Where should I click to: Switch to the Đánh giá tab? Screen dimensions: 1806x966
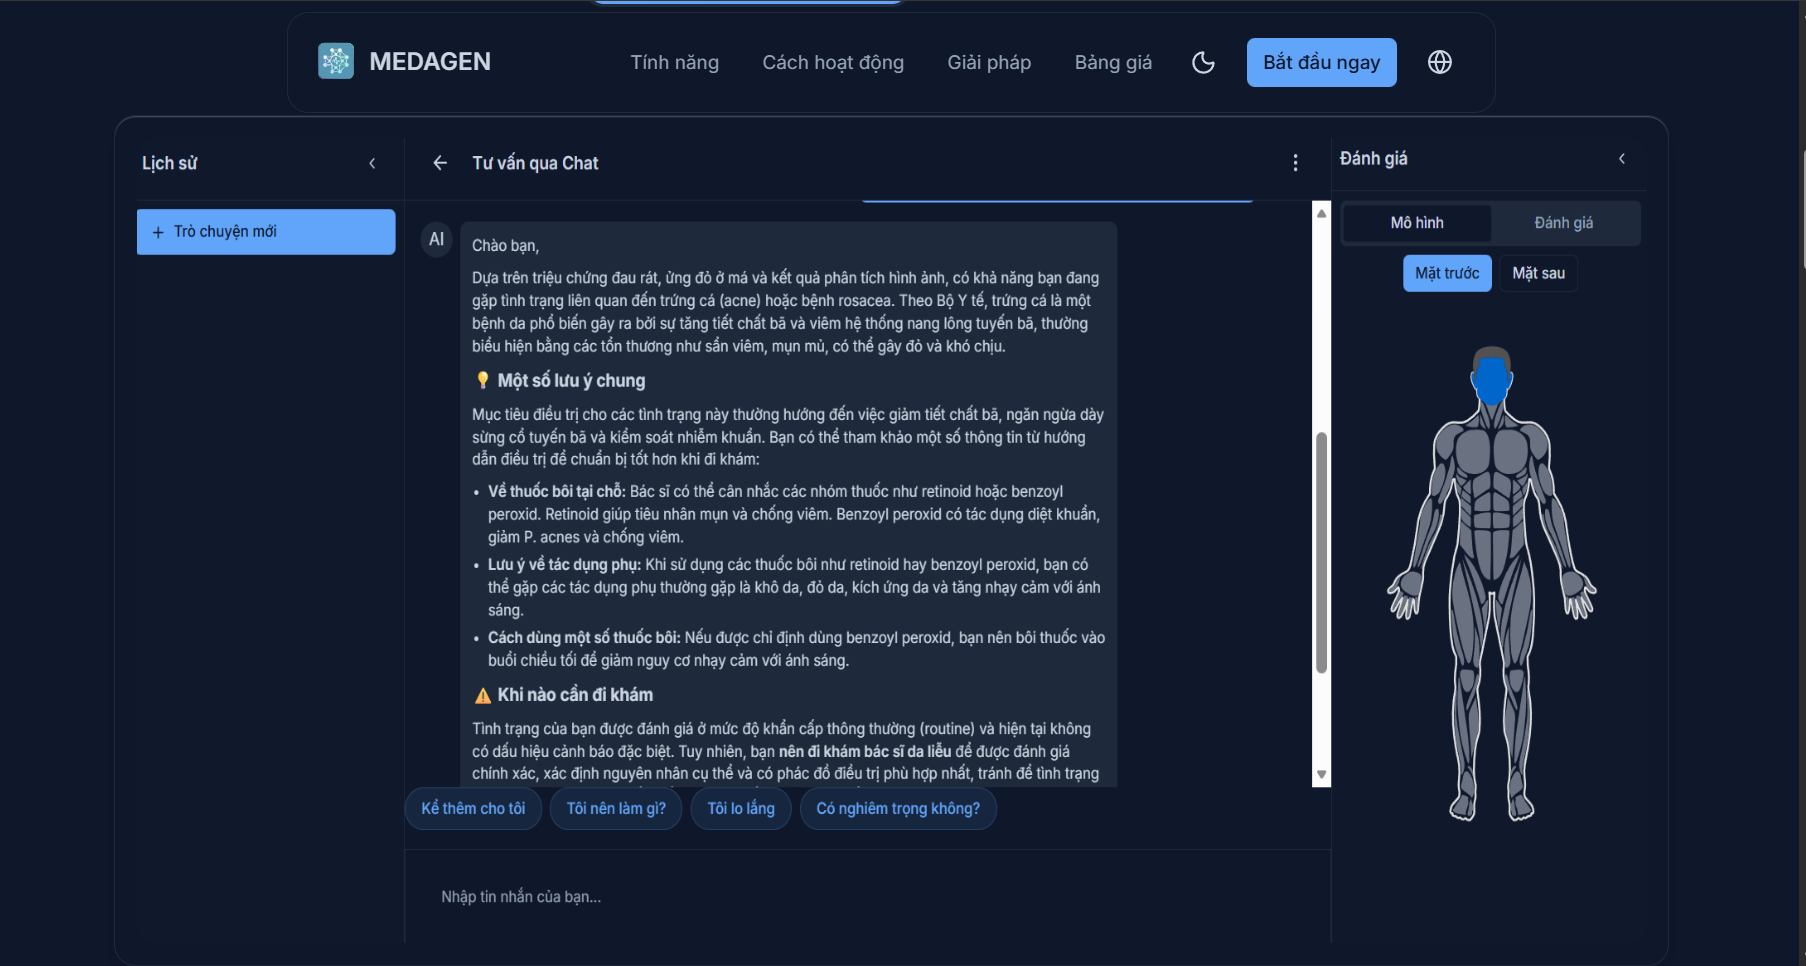(1564, 222)
